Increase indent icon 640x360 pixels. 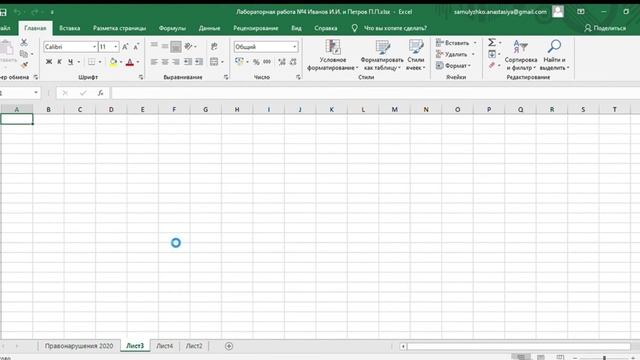point(199,62)
